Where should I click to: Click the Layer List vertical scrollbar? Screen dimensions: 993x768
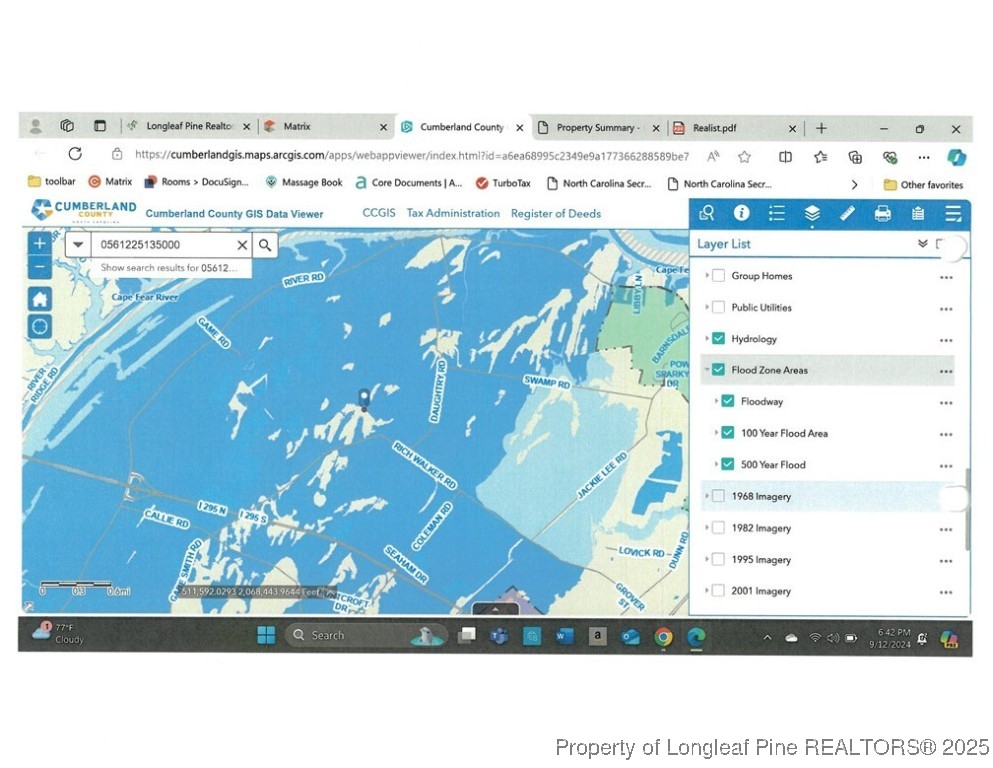(967, 510)
